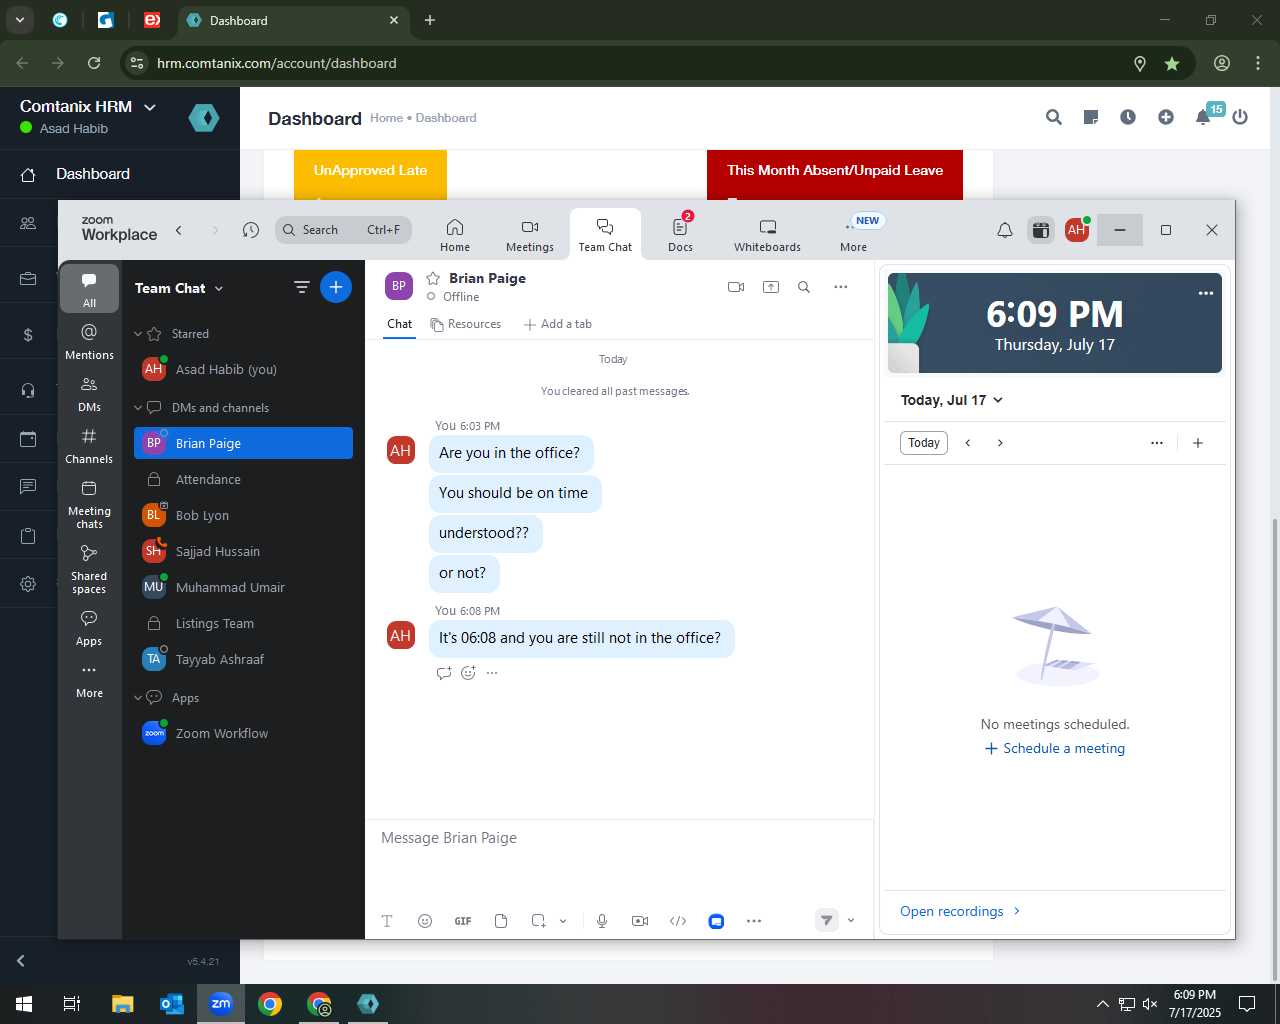Open chat with Bob Lyon
This screenshot has width=1280, height=1024.
pyautogui.click(x=243, y=516)
